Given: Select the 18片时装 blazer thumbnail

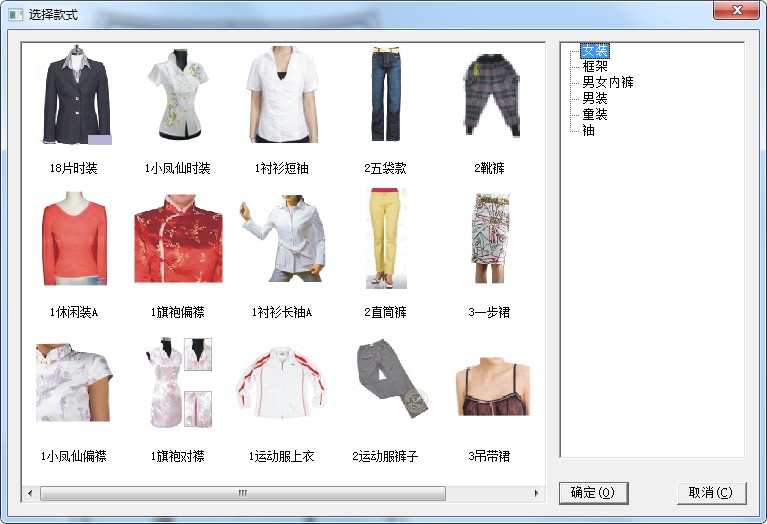Looking at the screenshot, I should click(x=77, y=97).
